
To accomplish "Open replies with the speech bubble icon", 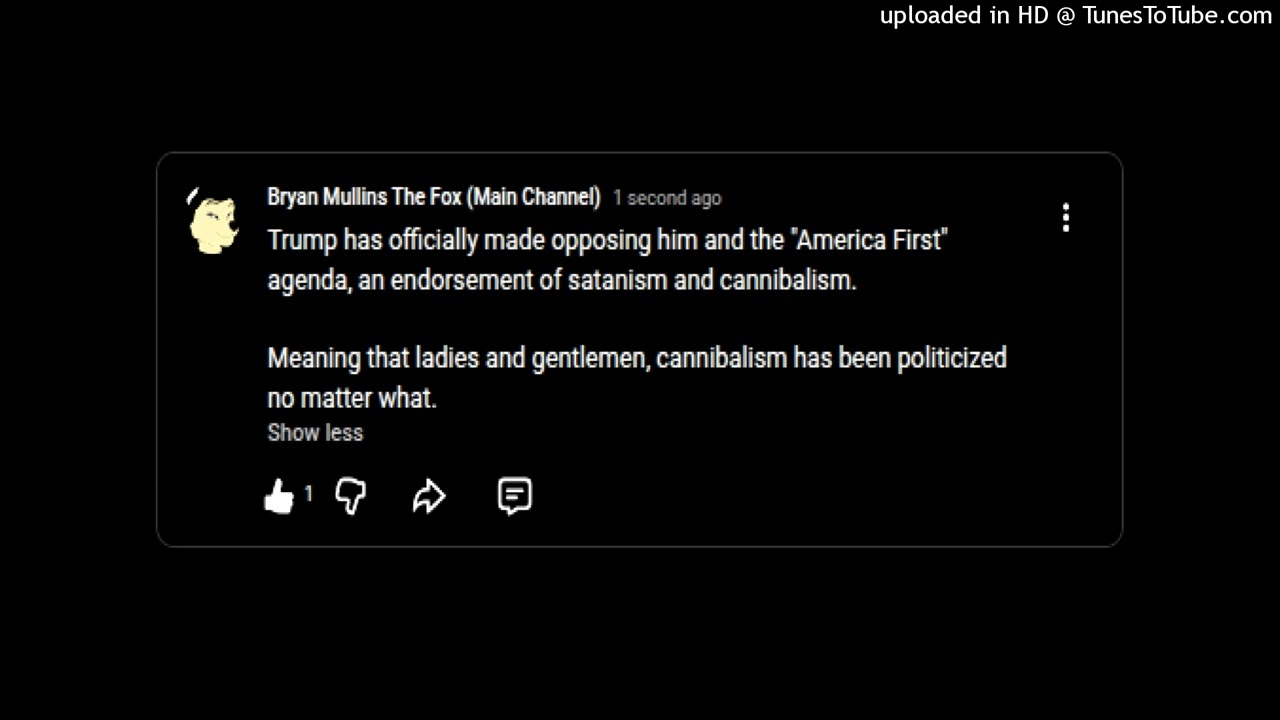I will pyautogui.click(x=514, y=496).
